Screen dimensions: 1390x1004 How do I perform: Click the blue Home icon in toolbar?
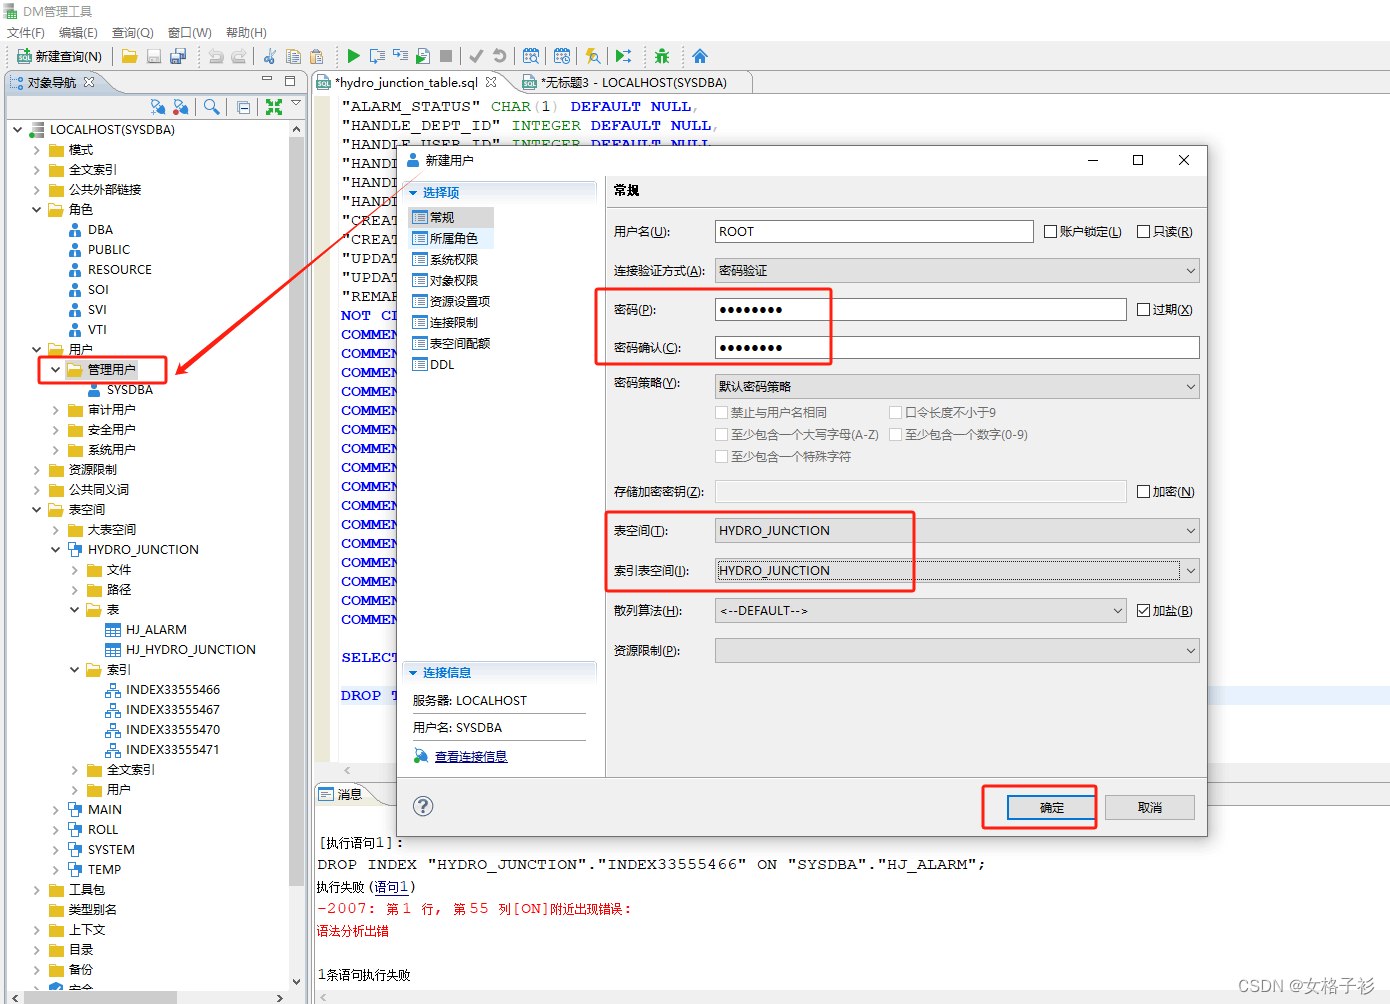click(x=700, y=56)
